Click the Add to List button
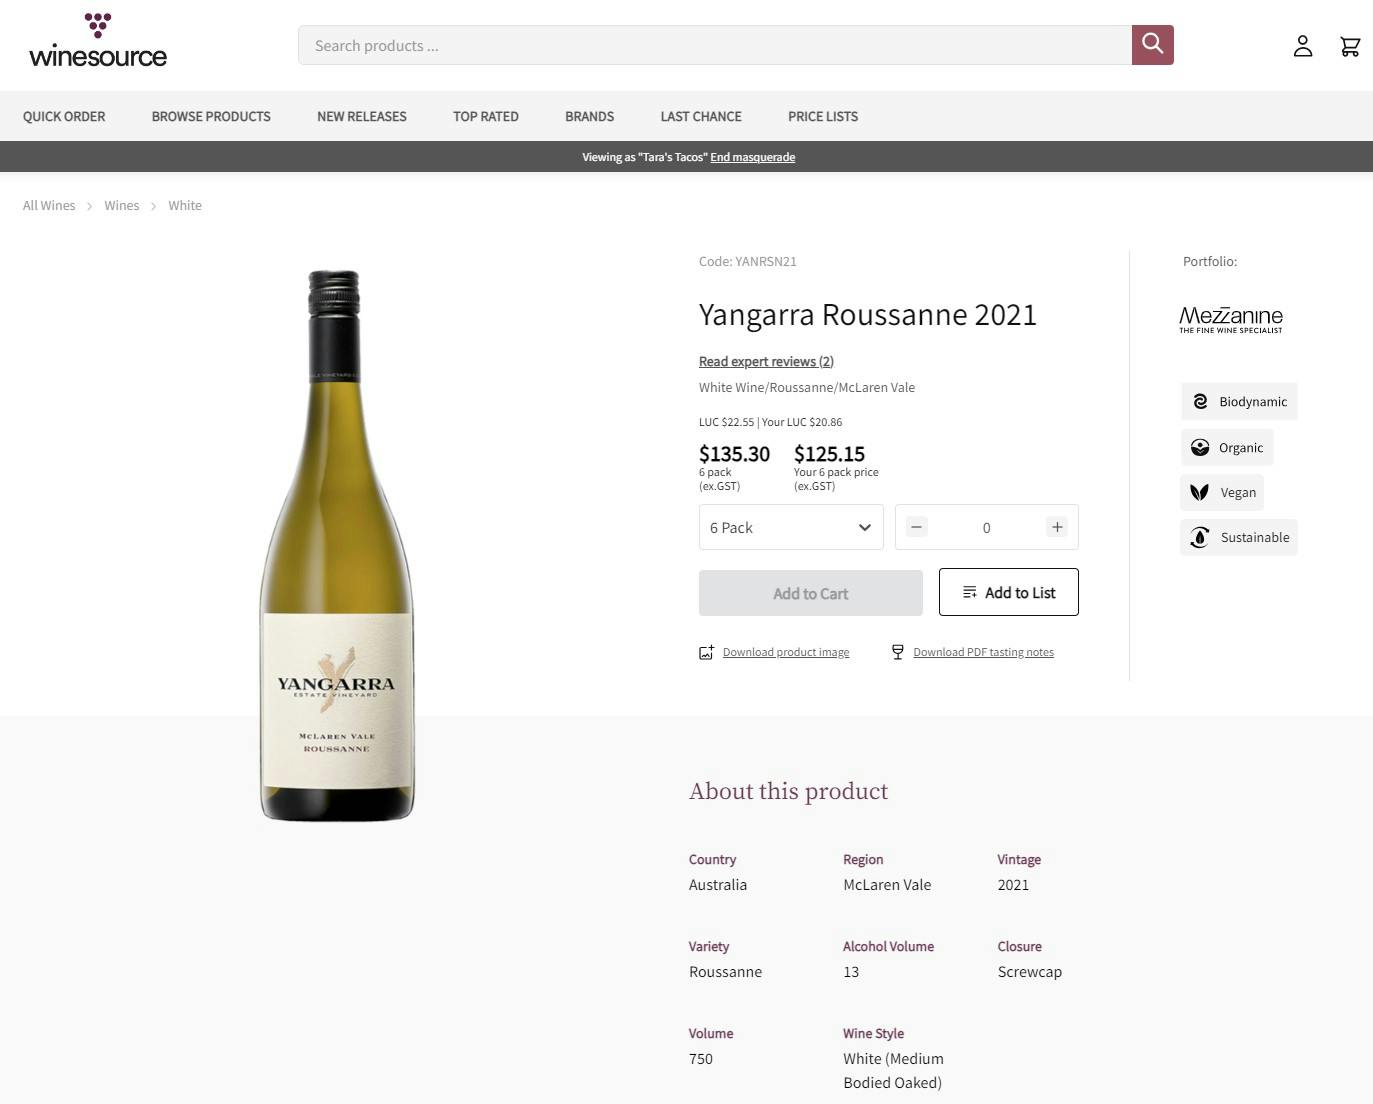1373x1104 pixels. pos(1008,592)
